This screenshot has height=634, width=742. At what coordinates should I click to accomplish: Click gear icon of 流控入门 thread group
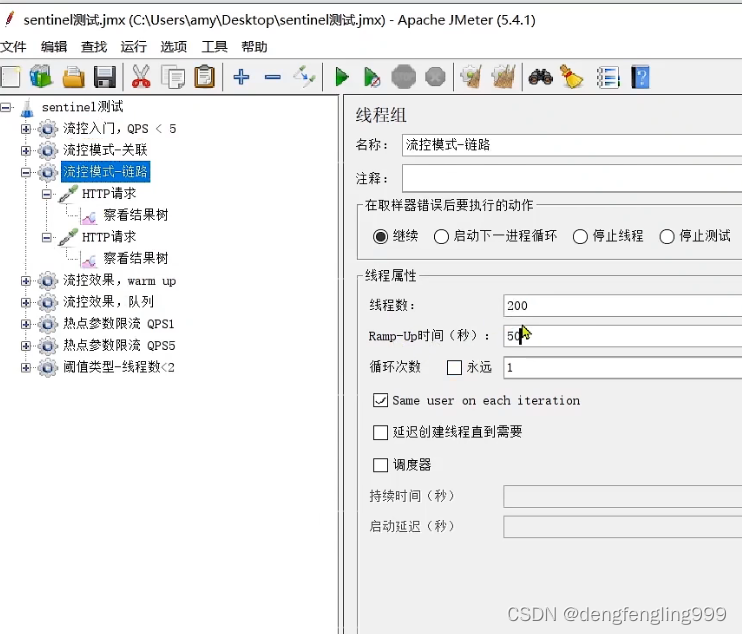(48, 129)
